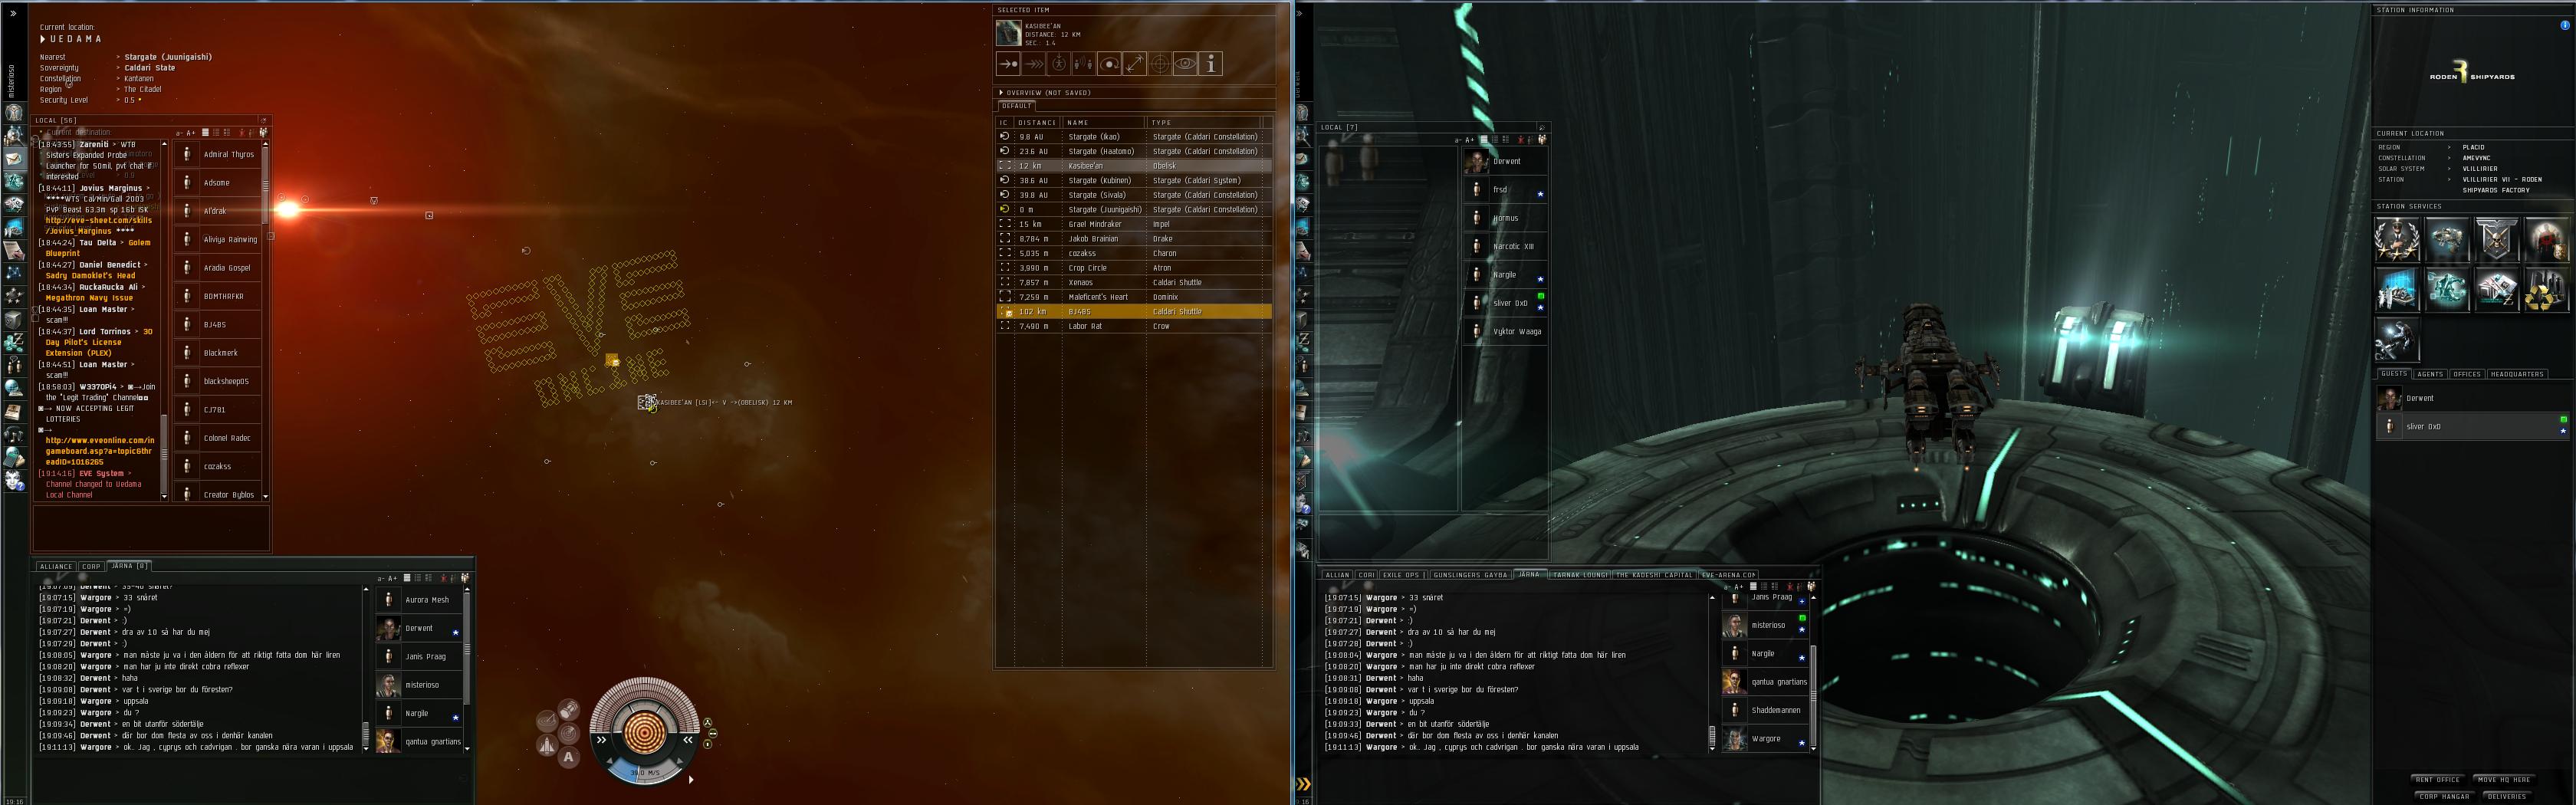Open the Corp Hangar button
The image size is (2576, 805).
pyautogui.click(x=2444, y=796)
